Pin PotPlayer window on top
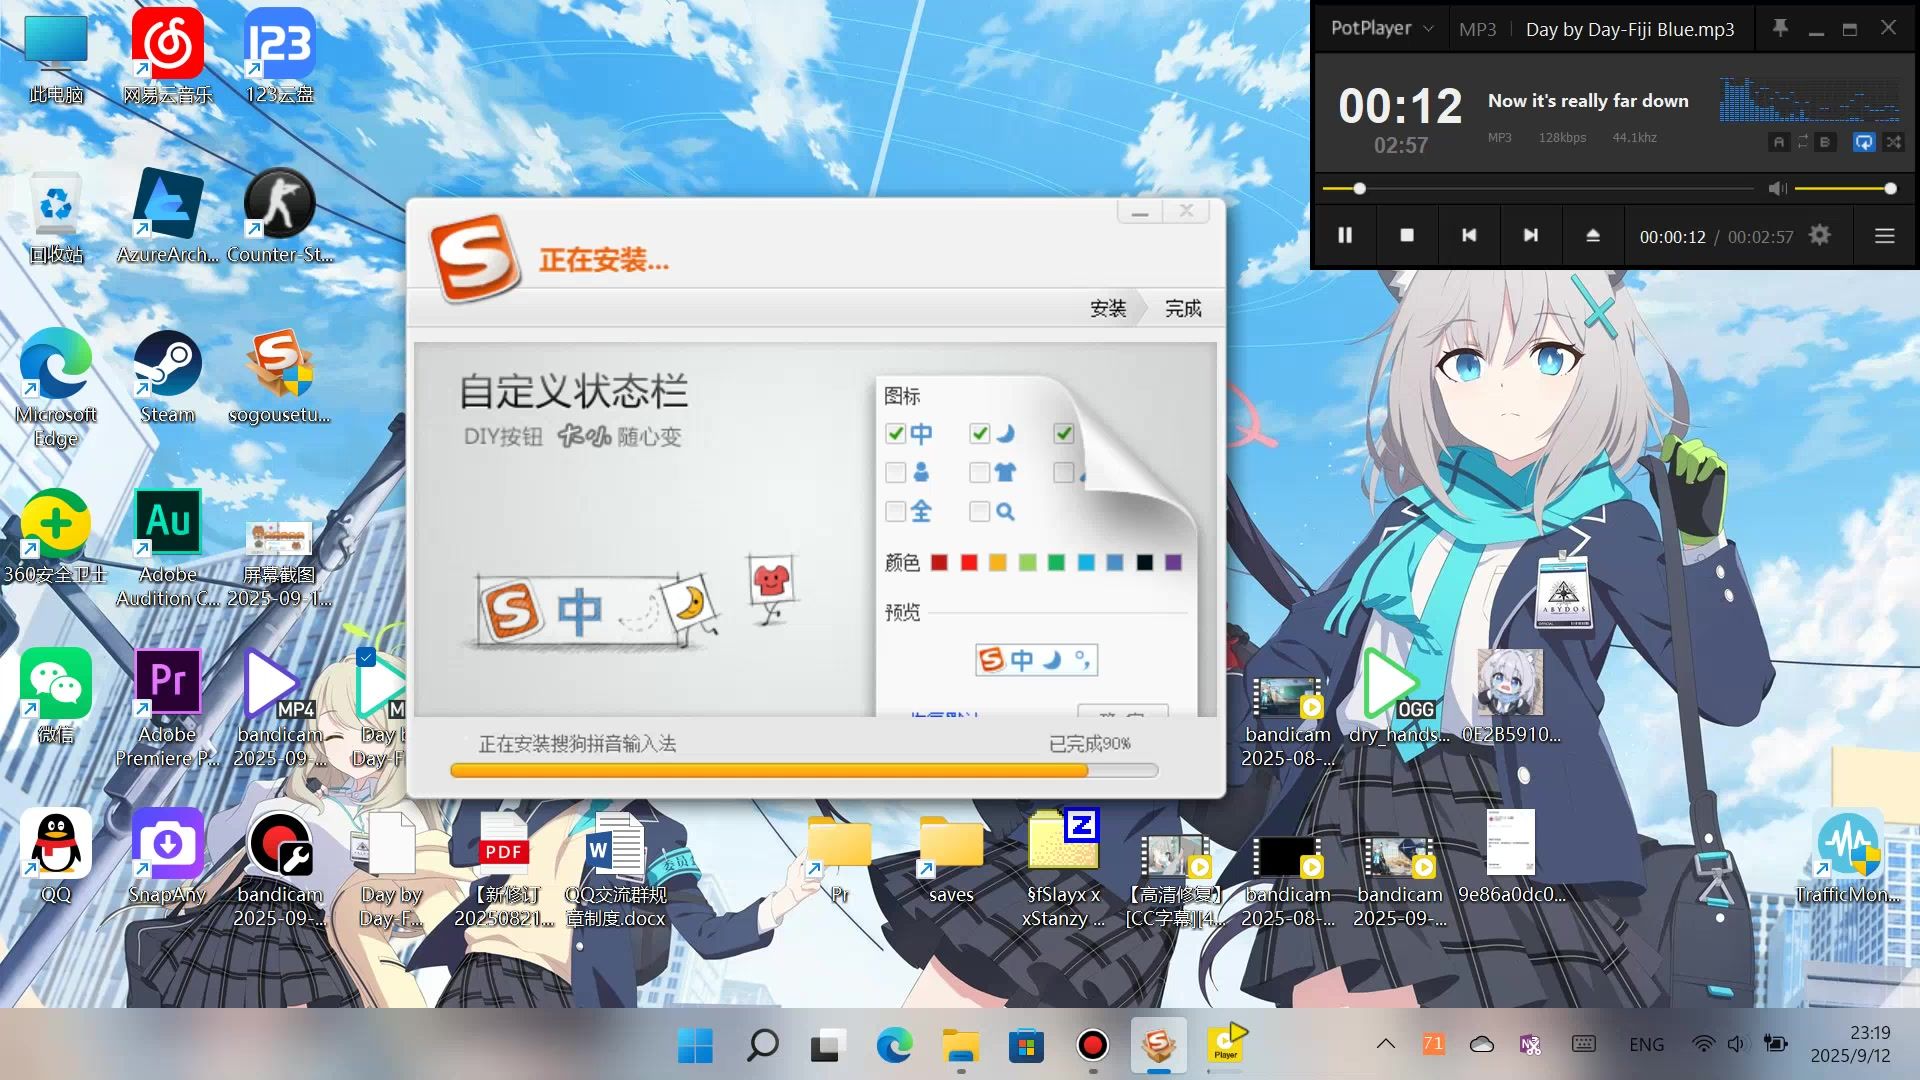This screenshot has width=1920, height=1080. pos(1780,28)
